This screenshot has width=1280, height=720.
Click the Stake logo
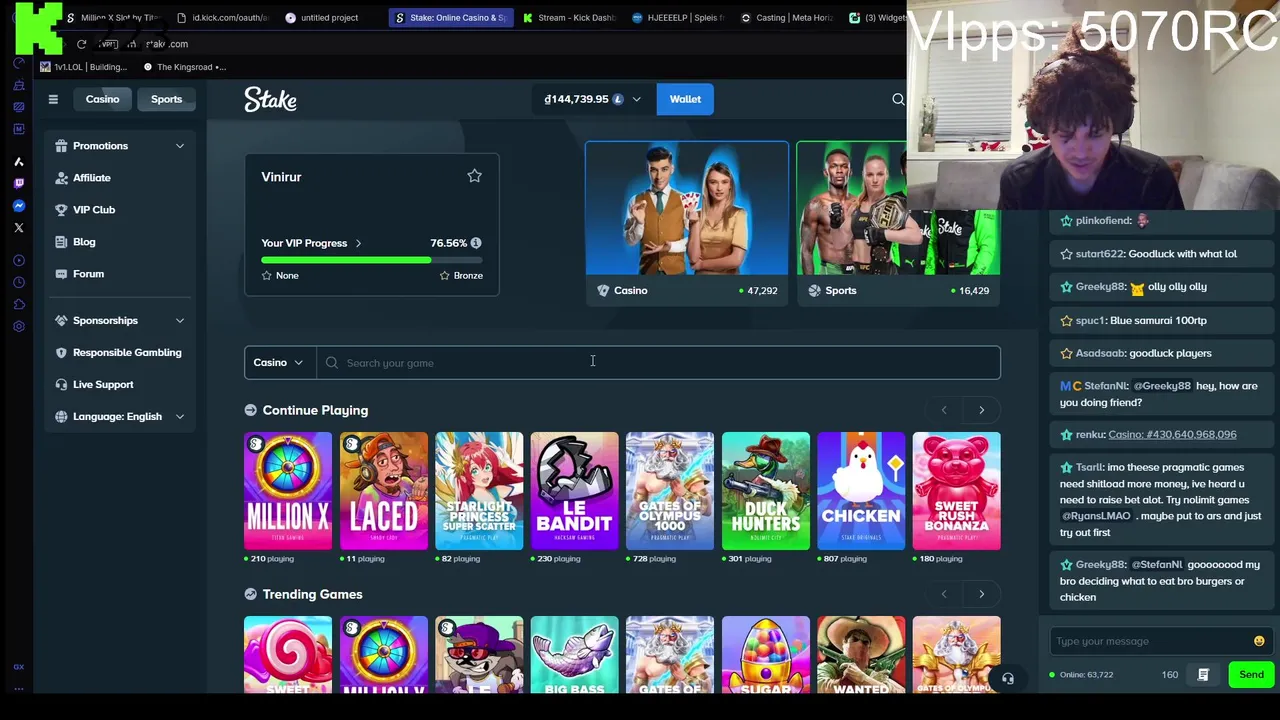click(270, 99)
